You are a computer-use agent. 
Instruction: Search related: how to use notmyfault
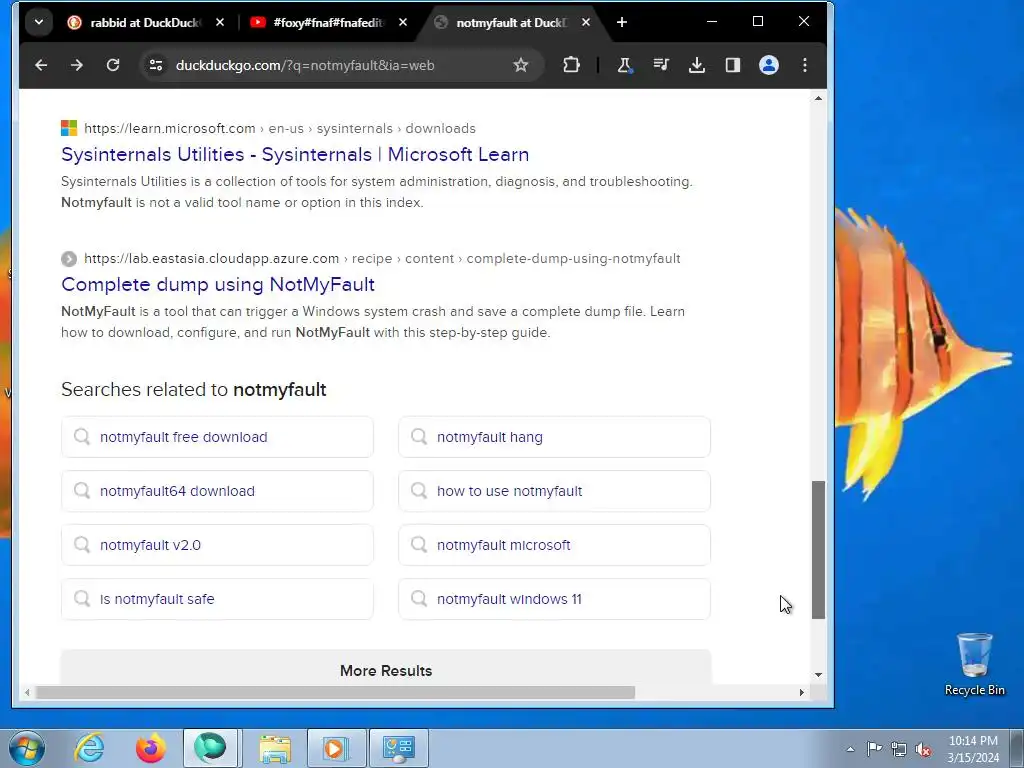pos(554,491)
